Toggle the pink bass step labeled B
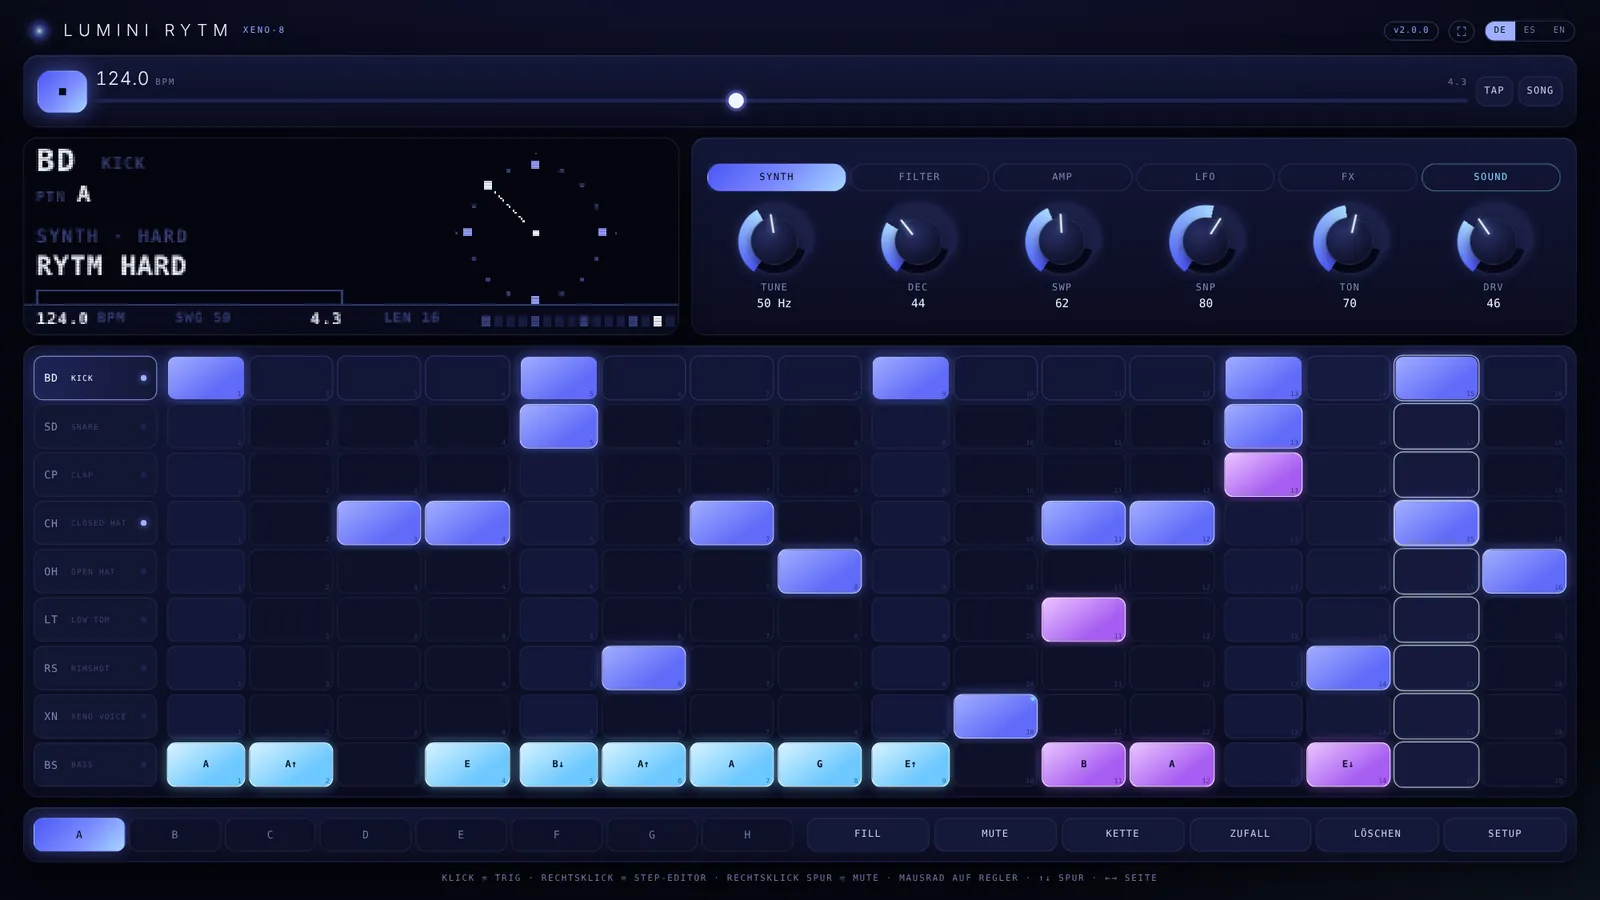Image resolution: width=1600 pixels, height=900 pixels. tap(1083, 765)
